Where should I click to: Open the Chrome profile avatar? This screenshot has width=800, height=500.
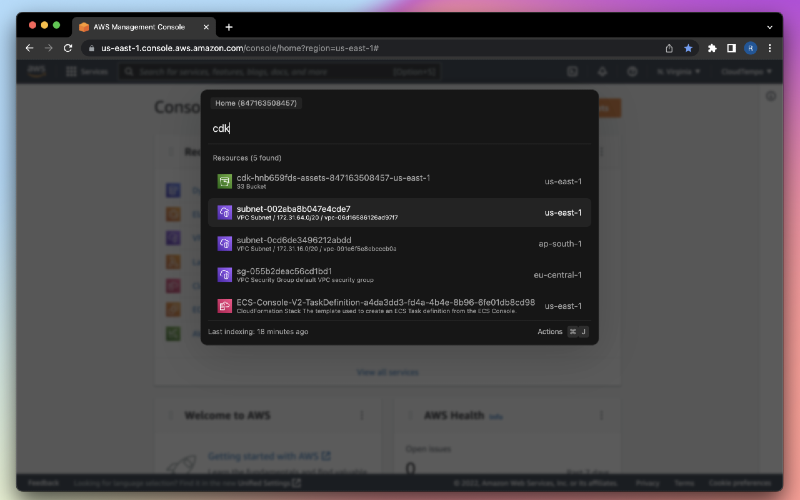click(x=750, y=48)
